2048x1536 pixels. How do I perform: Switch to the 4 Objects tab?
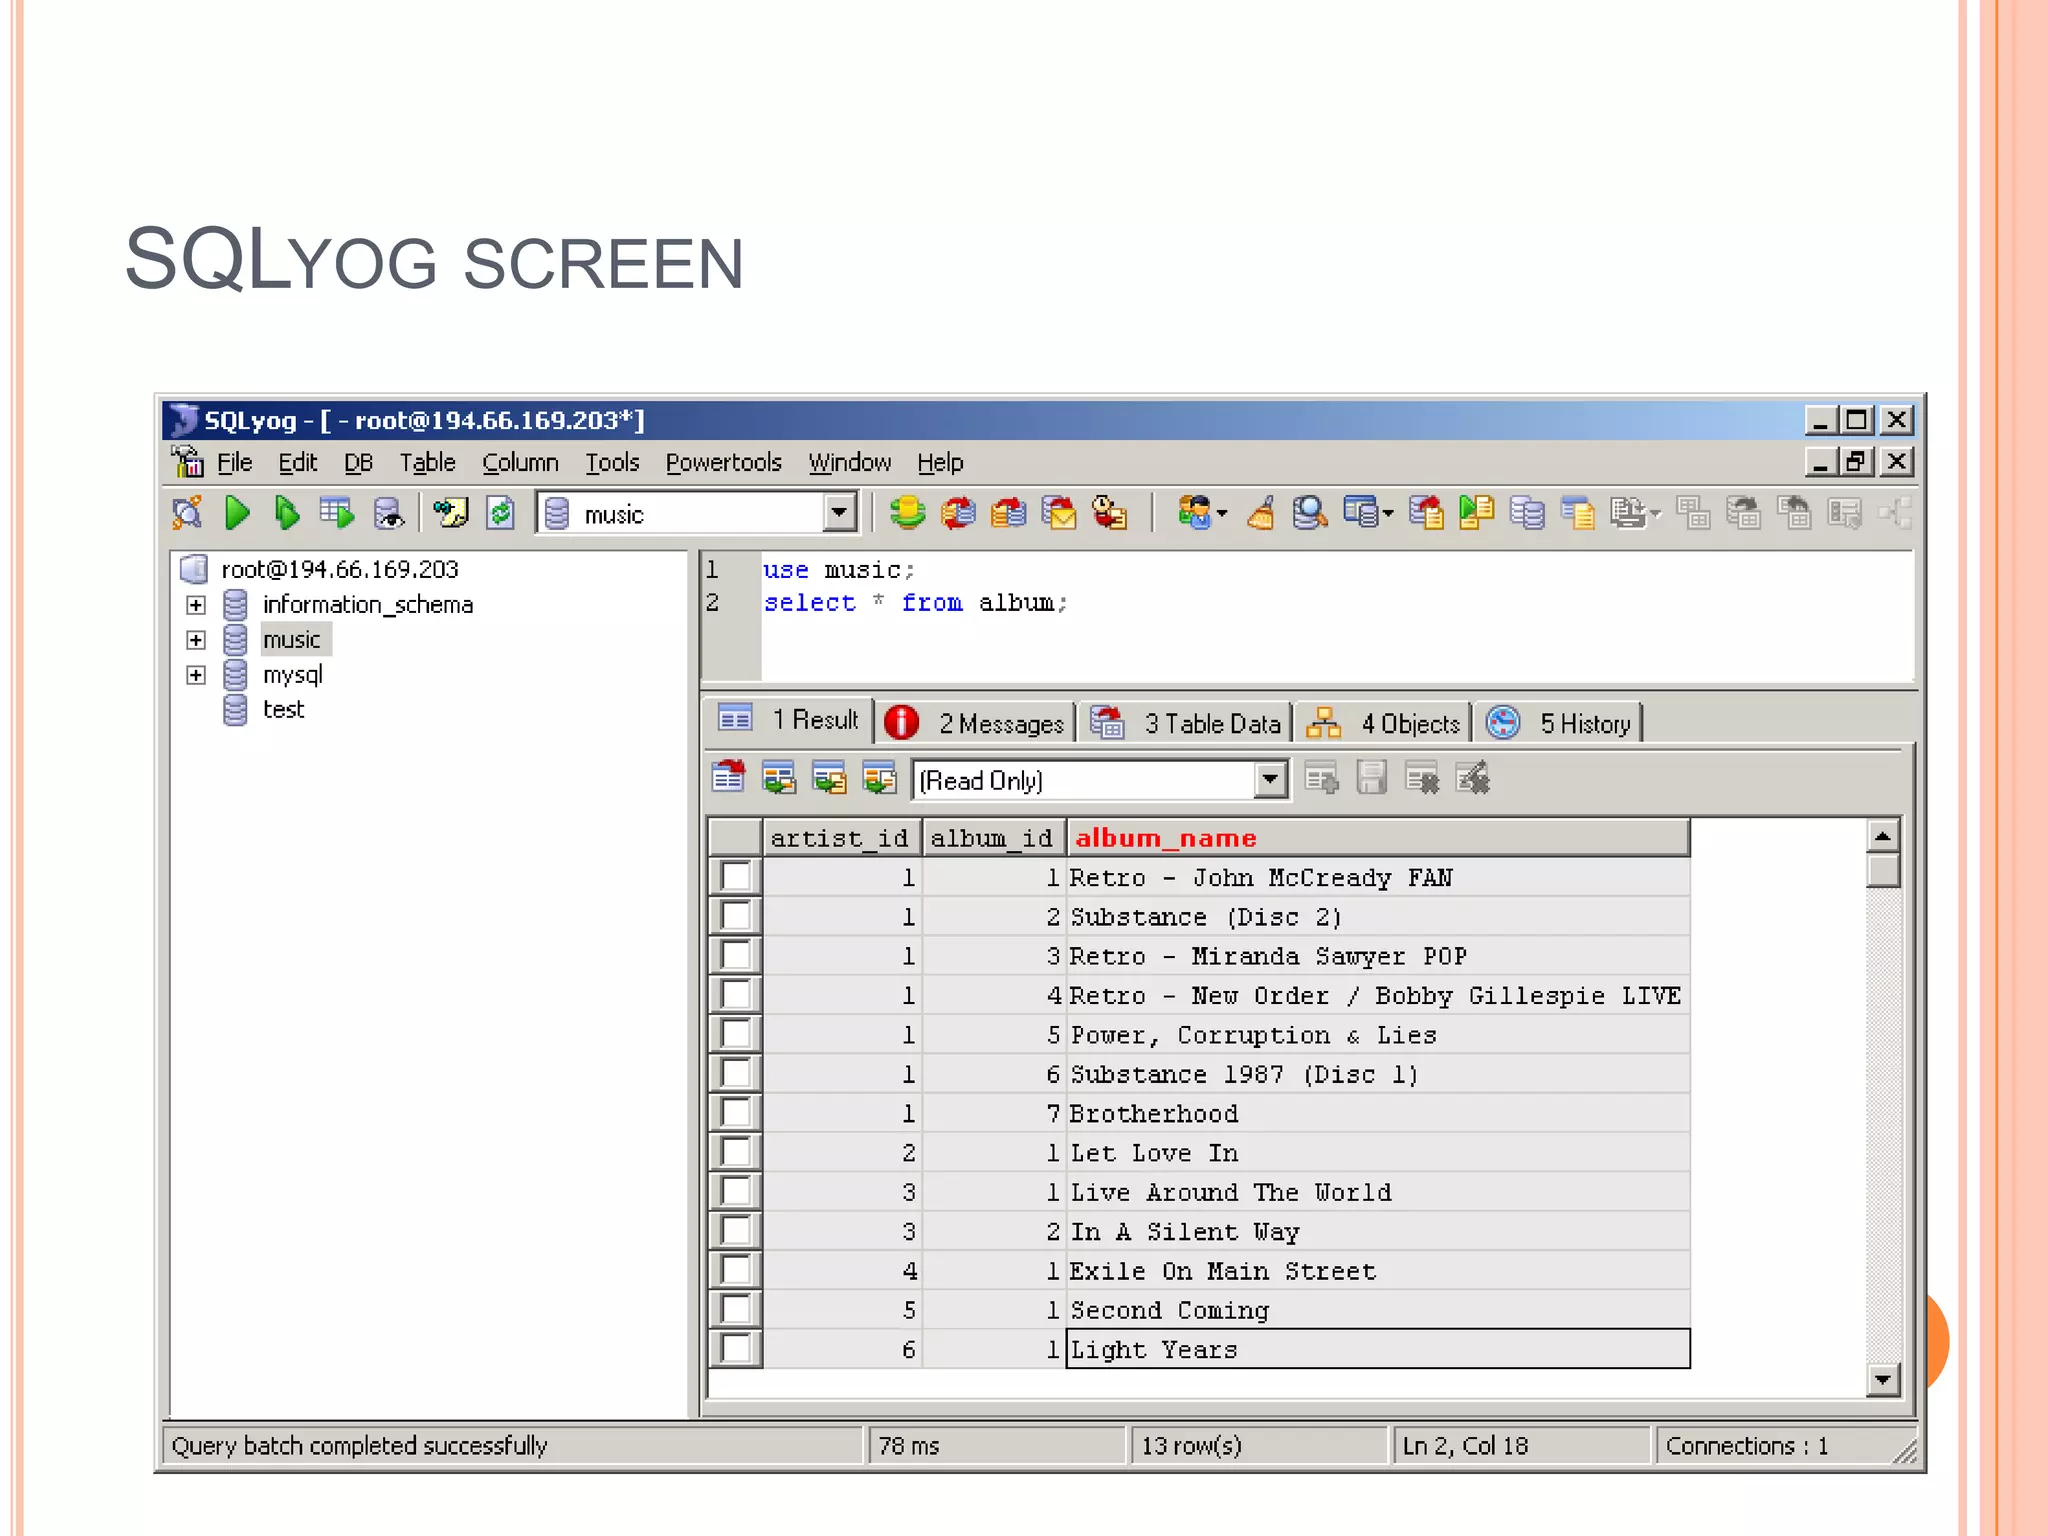pos(1384,722)
